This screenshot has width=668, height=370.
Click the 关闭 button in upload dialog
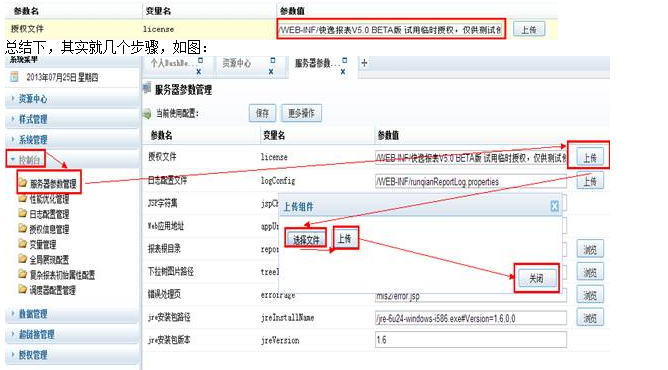[x=536, y=278]
